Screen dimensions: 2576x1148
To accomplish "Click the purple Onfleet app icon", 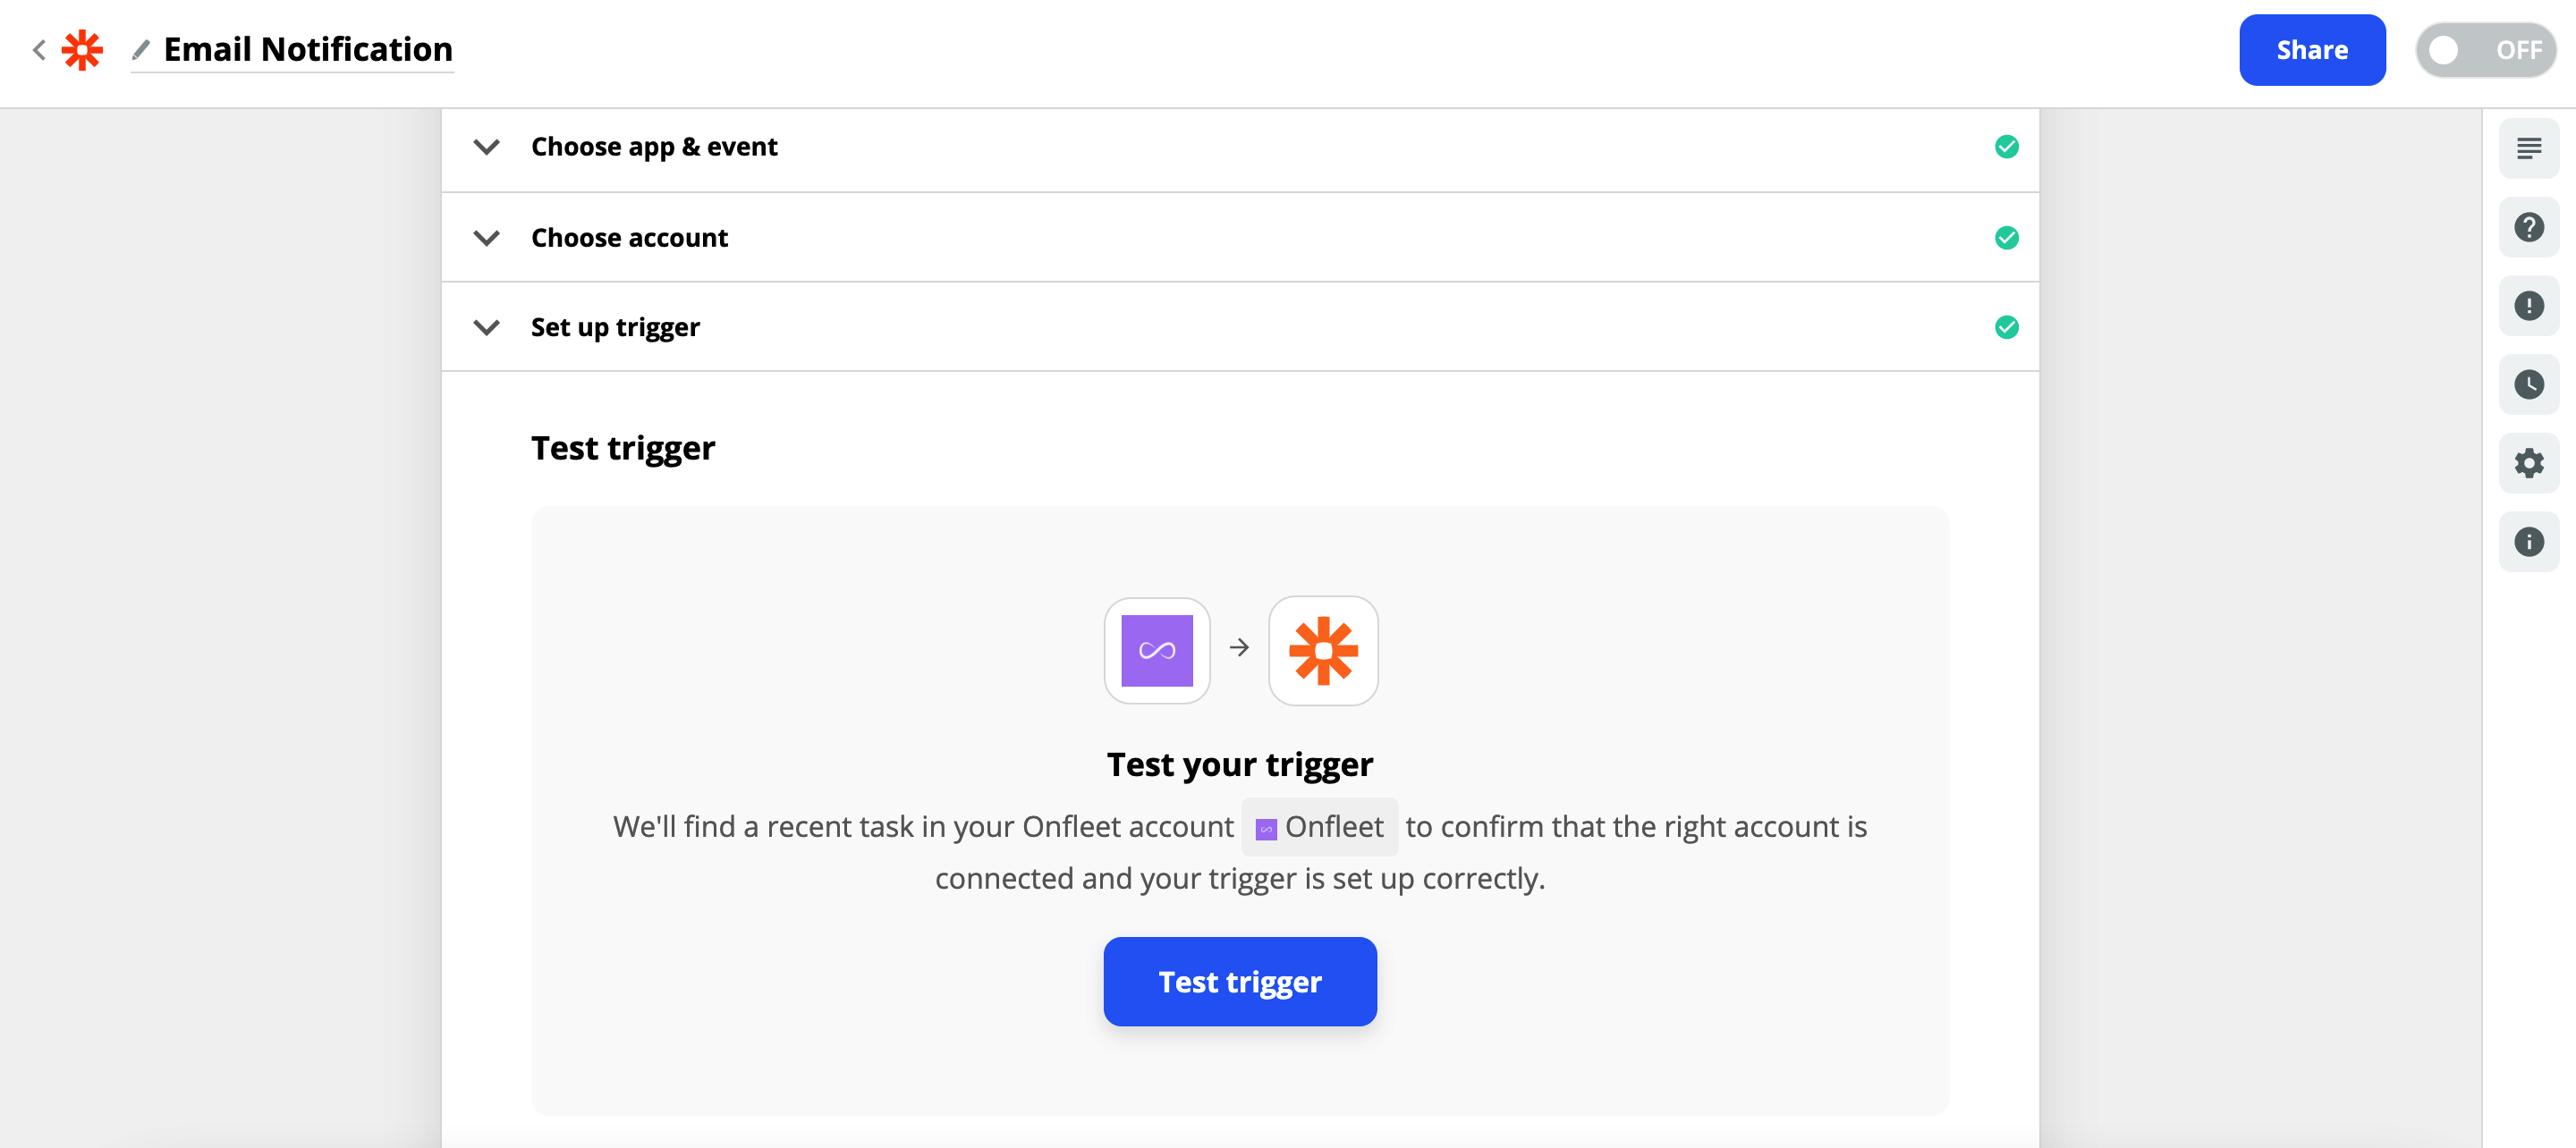I will (x=1157, y=651).
